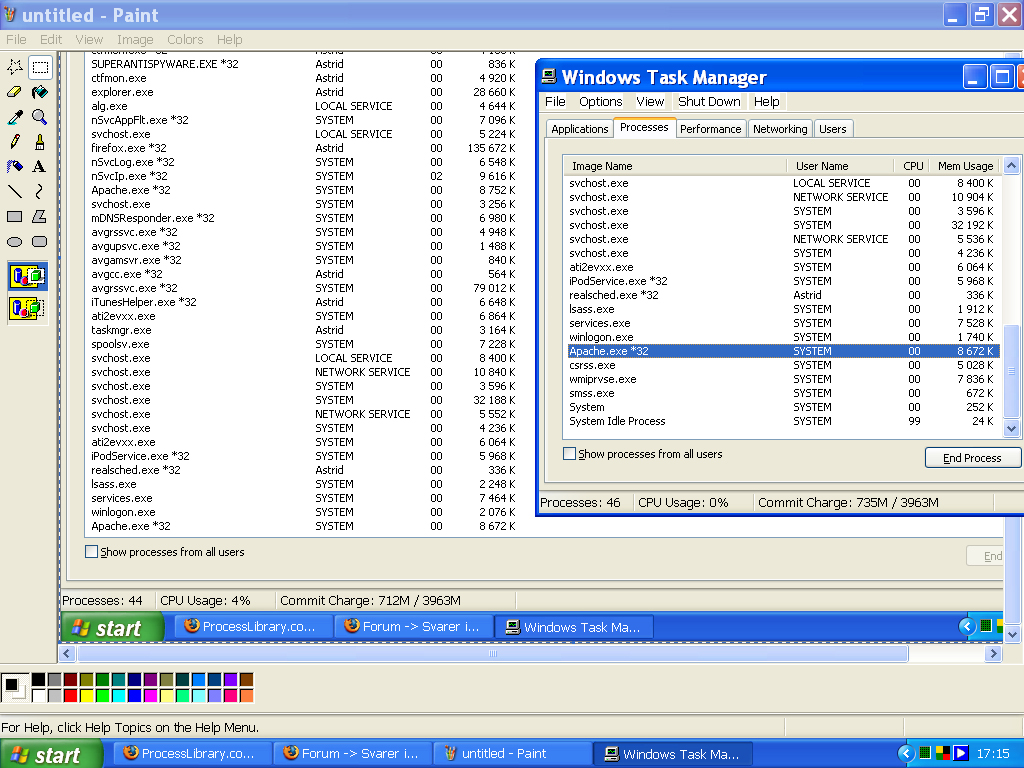Select the Free-Form Select tool in Paint

click(x=14, y=67)
